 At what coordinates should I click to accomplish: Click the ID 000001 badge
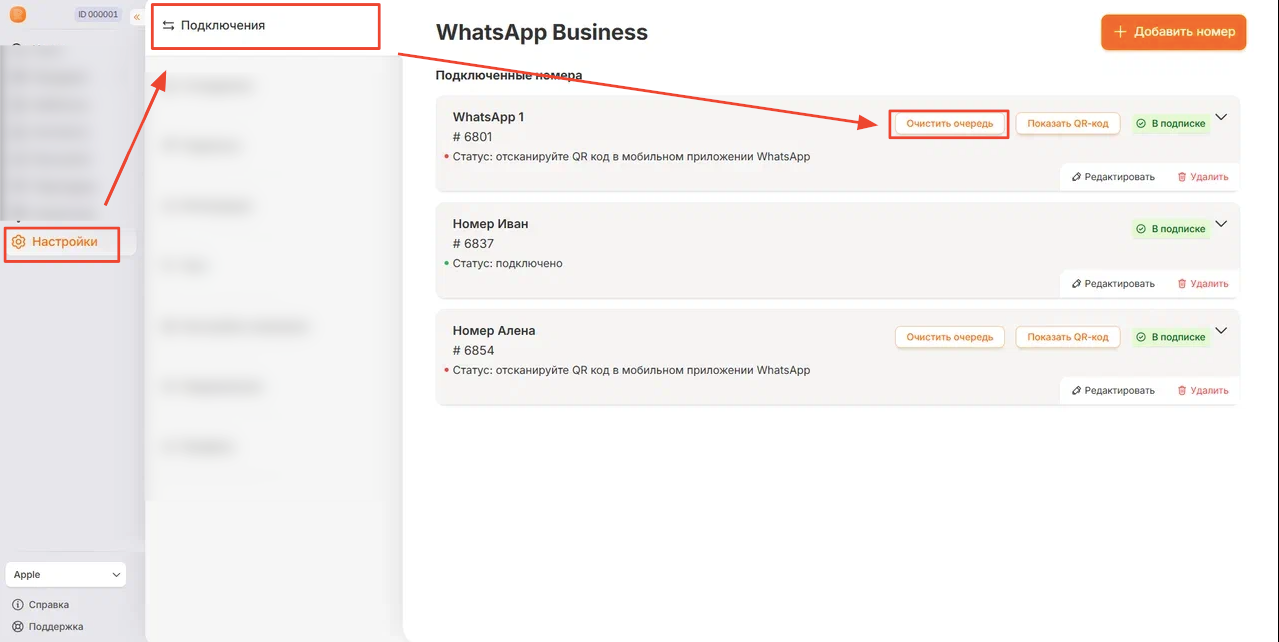[x=98, y=15]
